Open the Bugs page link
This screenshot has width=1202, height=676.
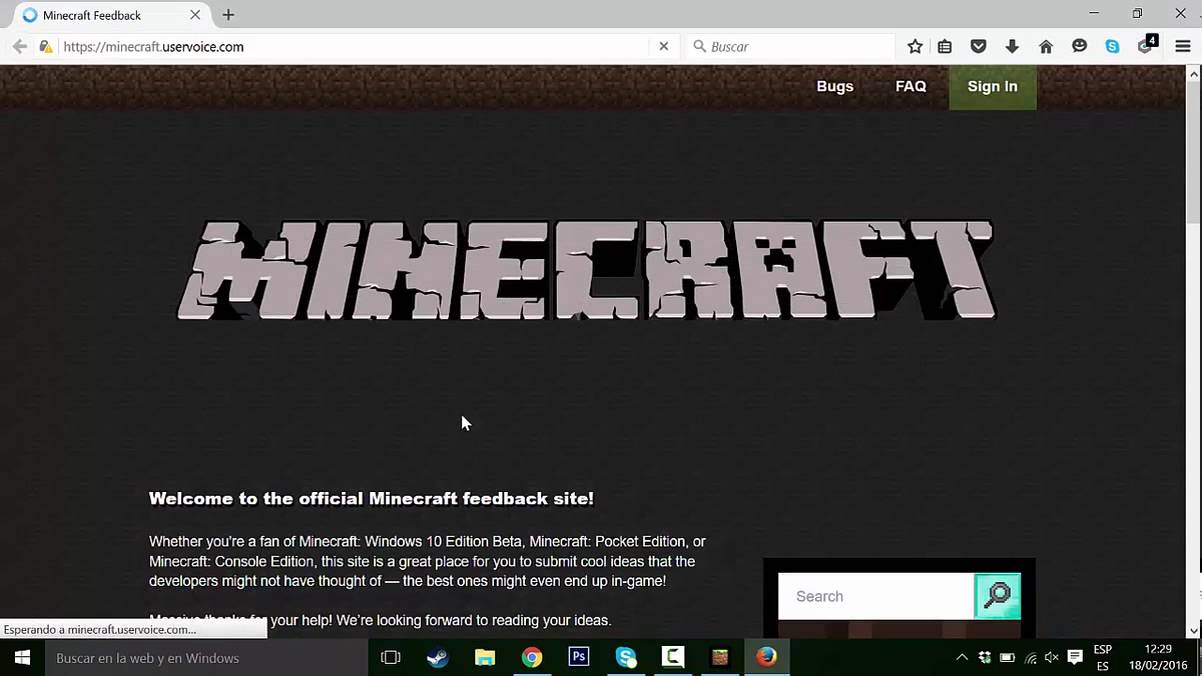[x=835, y=86]
